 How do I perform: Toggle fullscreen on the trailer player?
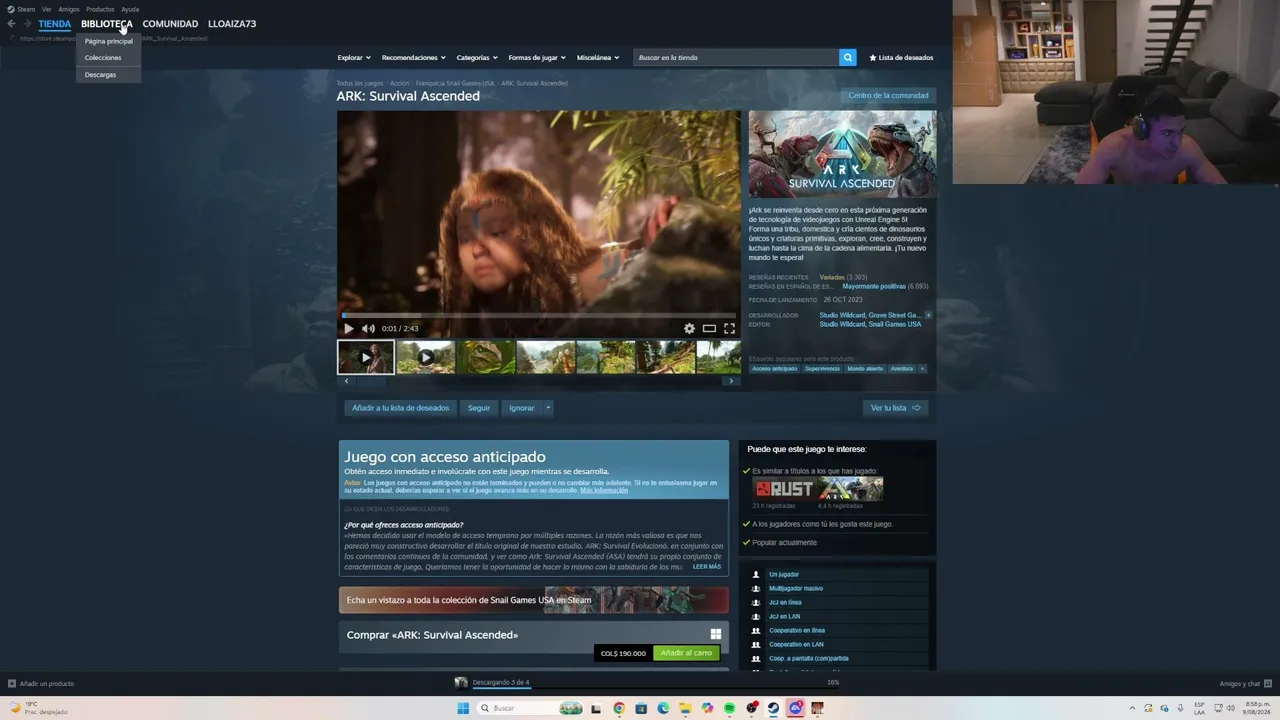[x=729, y=328]
